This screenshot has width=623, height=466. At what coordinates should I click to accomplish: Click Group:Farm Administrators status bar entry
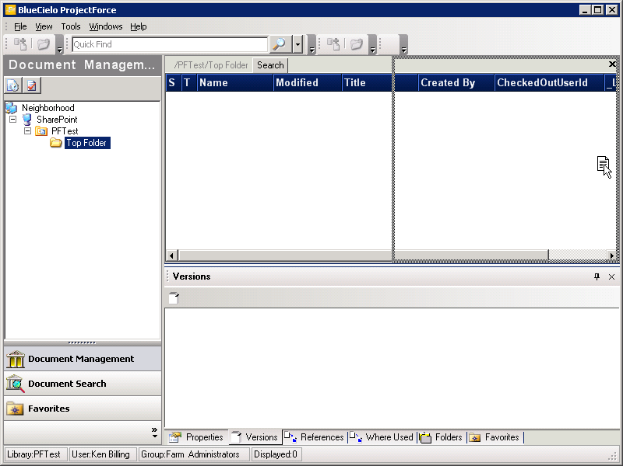pyautogui.click(x=193, y=454)
